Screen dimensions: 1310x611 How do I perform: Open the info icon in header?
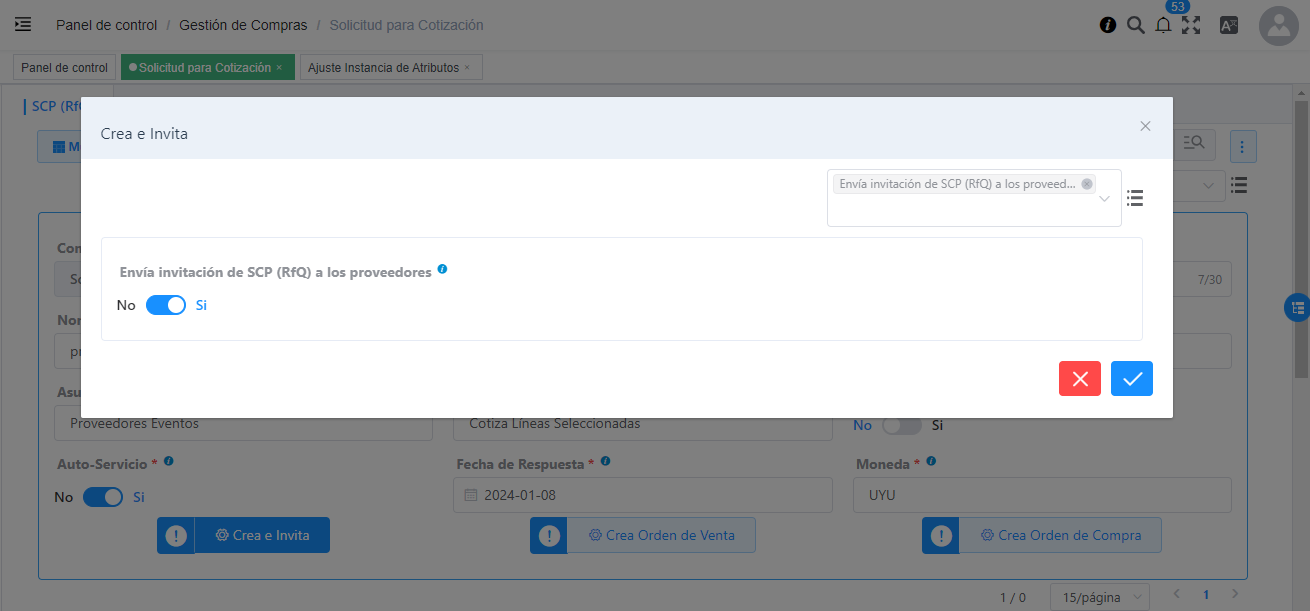1108,26
